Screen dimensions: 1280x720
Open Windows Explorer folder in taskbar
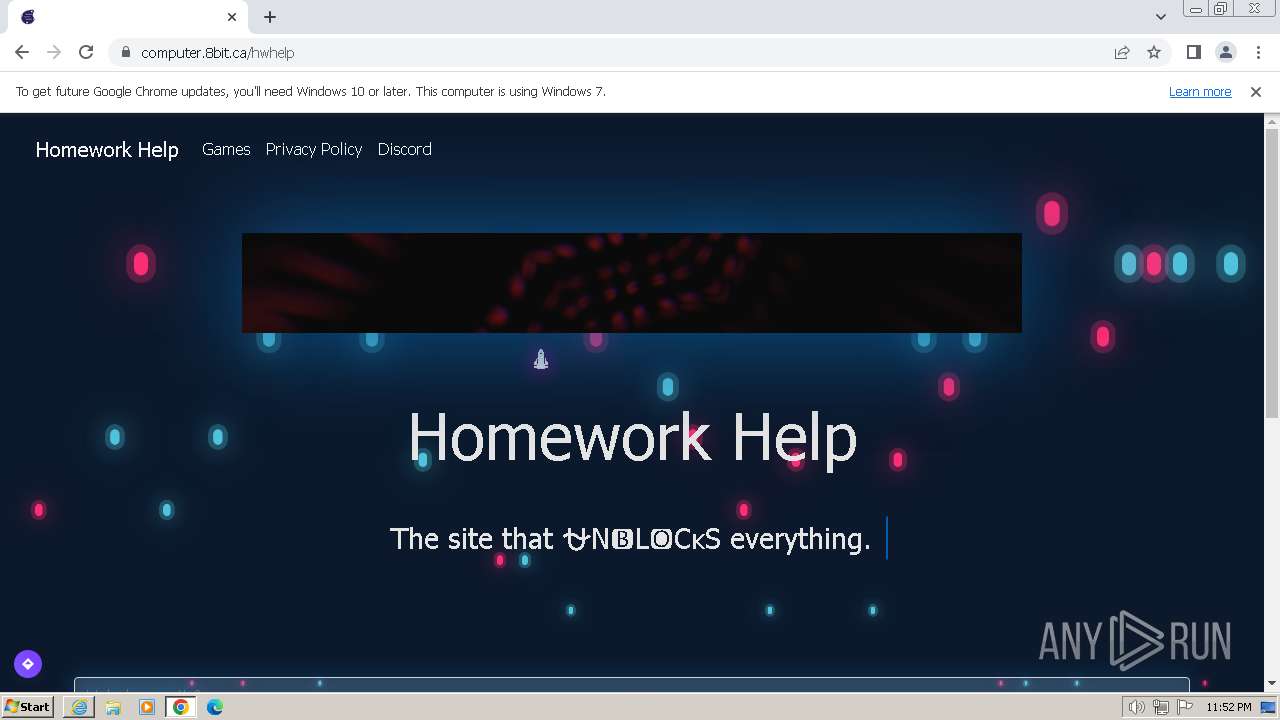pos(113,707)
